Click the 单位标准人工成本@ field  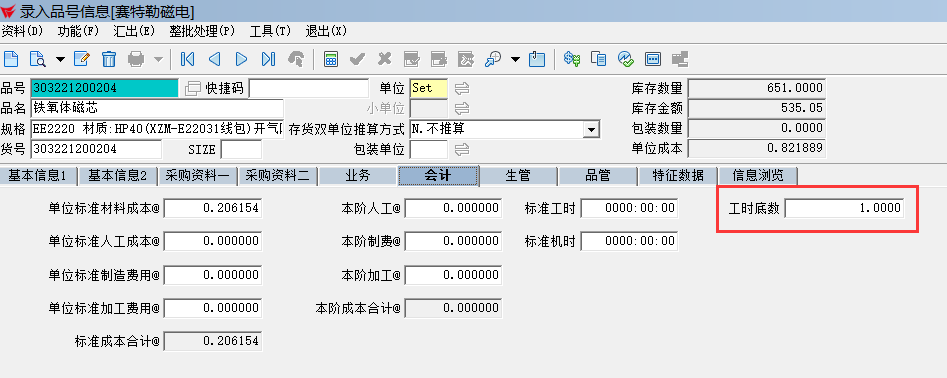(213, 241)
